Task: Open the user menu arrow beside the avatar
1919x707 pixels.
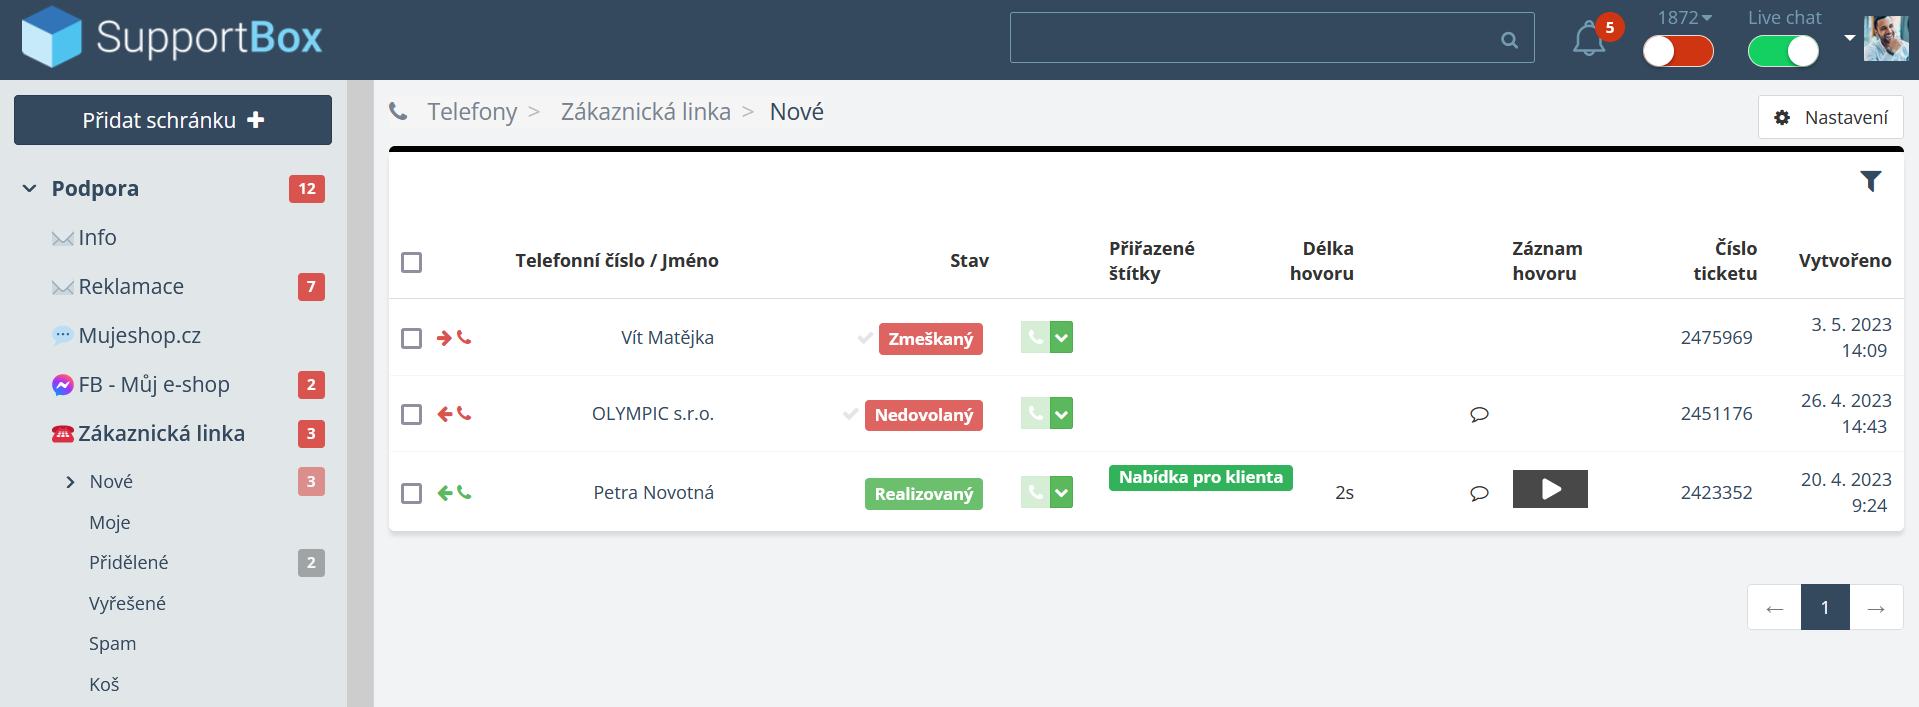Action: pyautogui.click(x=1850, y=38)
